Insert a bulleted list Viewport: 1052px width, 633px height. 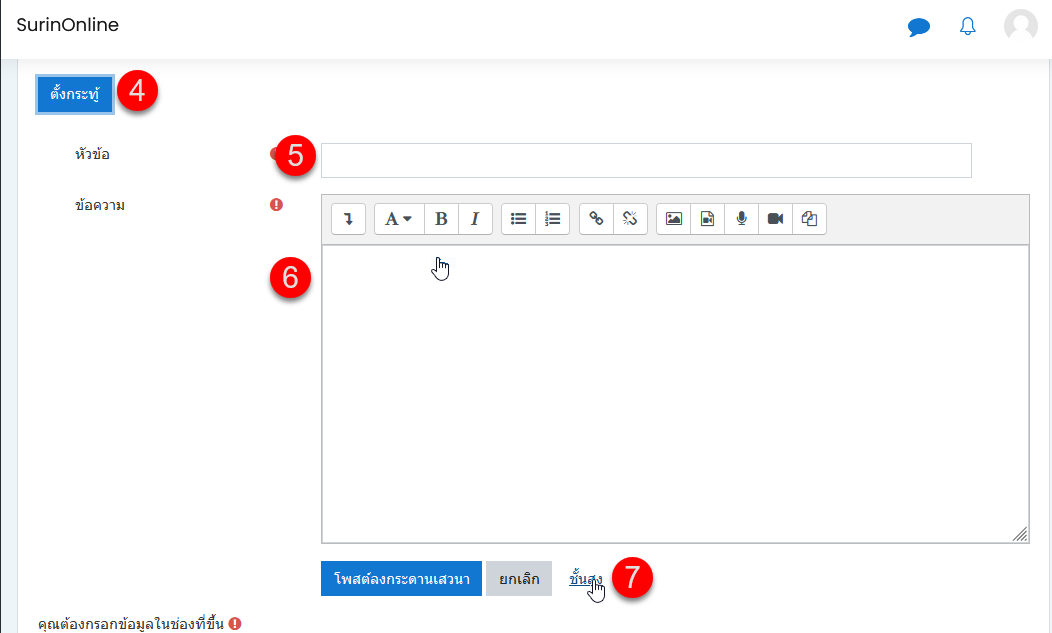pyautogui.click(x=518, y=219)
